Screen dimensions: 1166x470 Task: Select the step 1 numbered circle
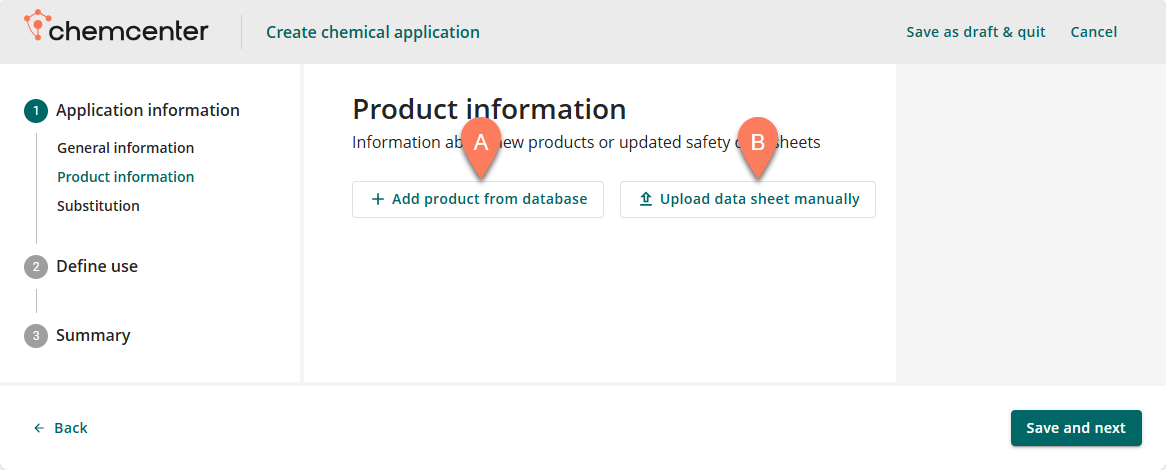(36, 111)
